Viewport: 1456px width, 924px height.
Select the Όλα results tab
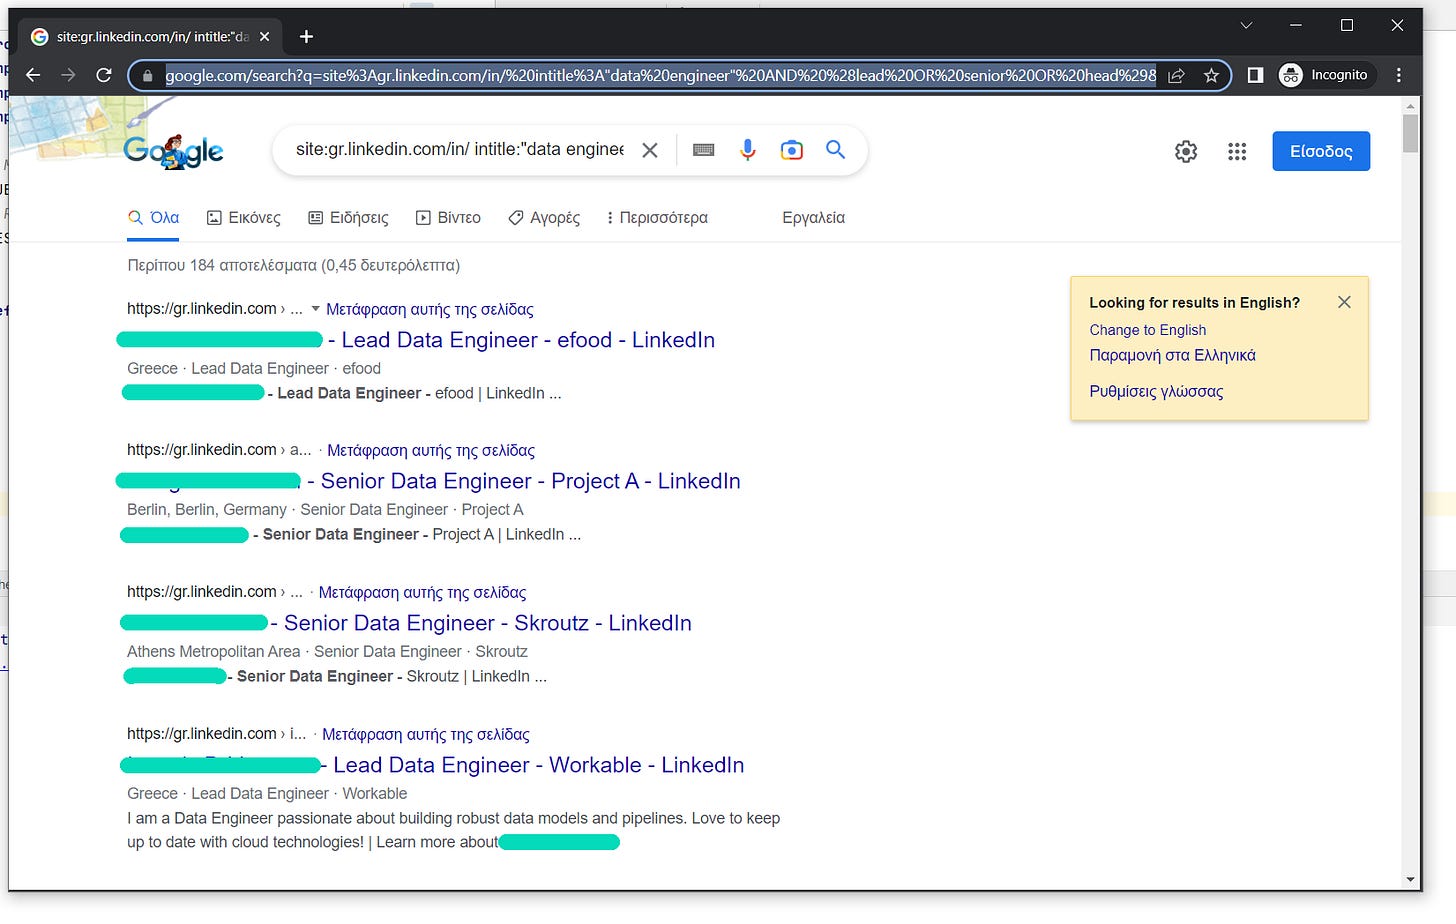coord(153,218)
